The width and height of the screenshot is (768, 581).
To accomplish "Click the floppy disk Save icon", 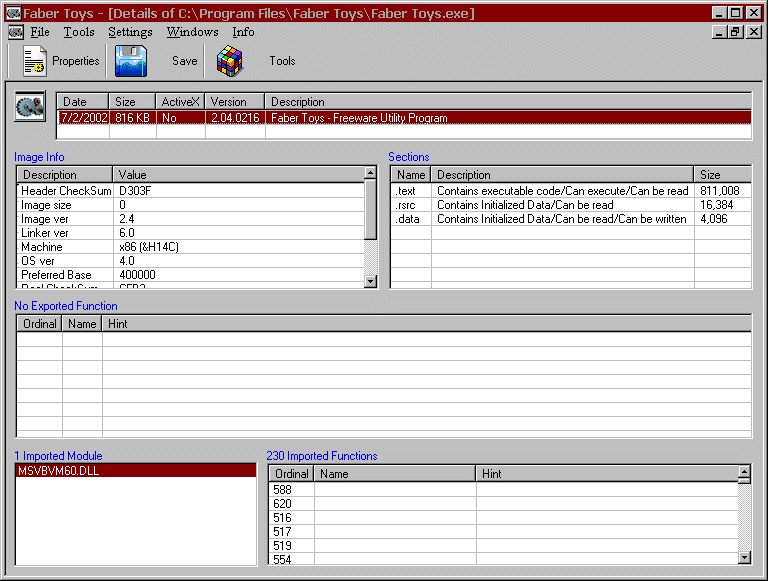I will [131, 61].
